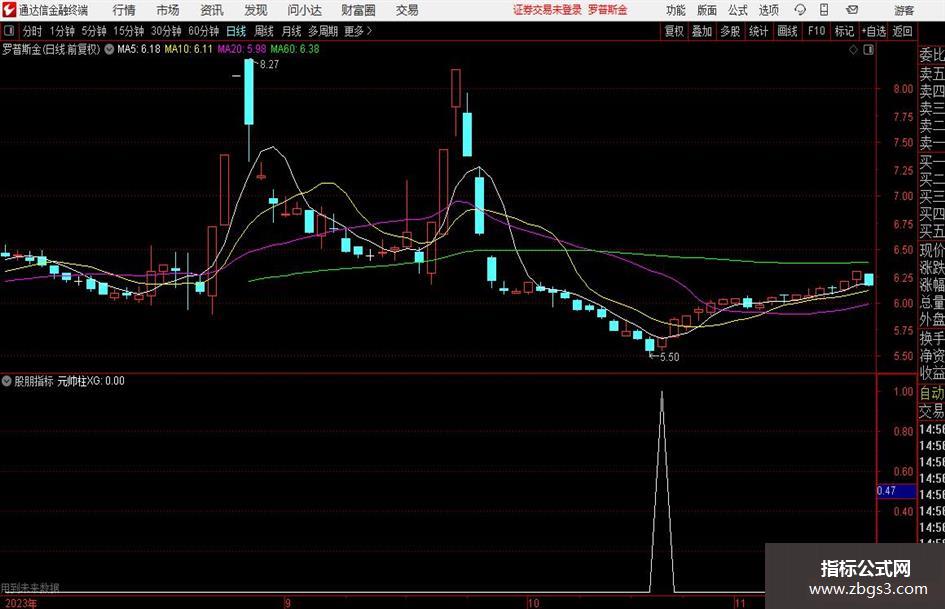Image resolution: width=945 pixels, height=609 pixels.
Task: Click the 元帅柱XG: 0.00 indicator value
Action: click(91, 381)
